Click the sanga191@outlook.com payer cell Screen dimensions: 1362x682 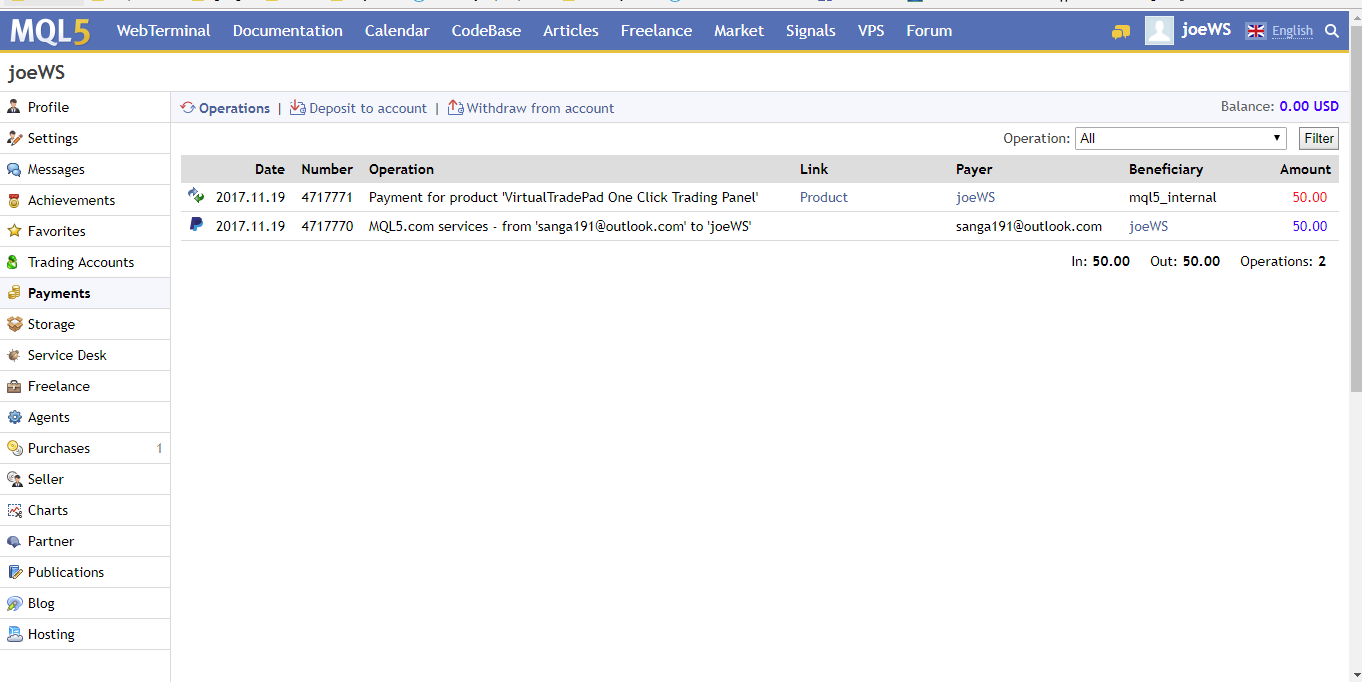(x=1029, y=226)
